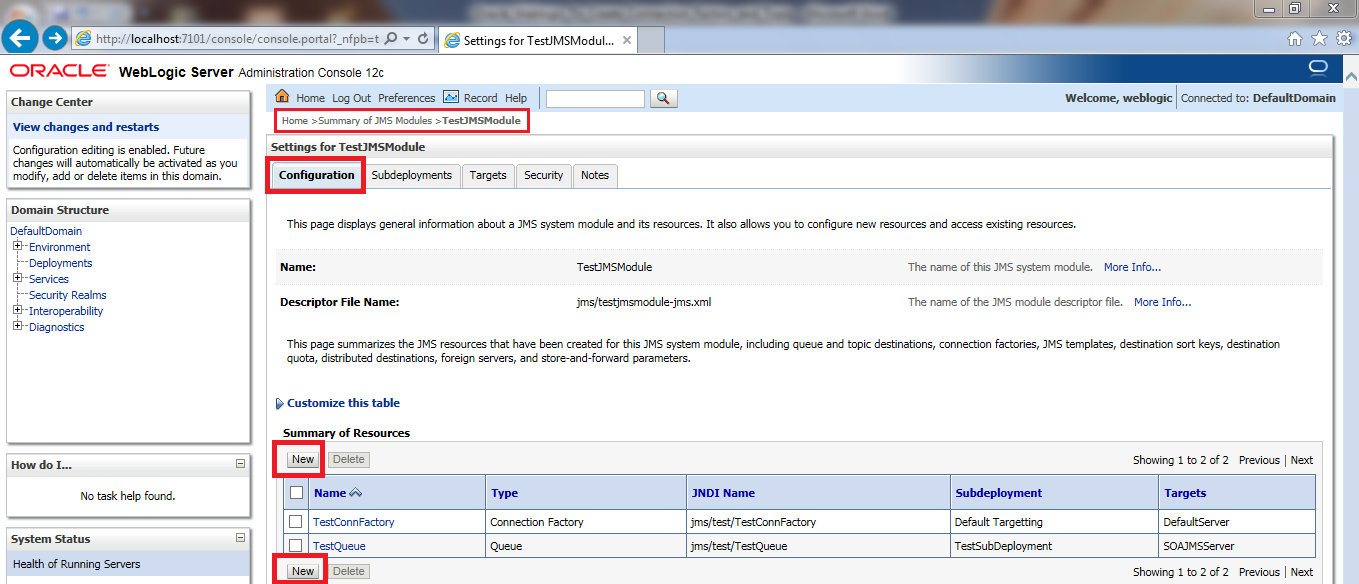Expand the Services tree node
The image size is (1359, 584).
18,278
